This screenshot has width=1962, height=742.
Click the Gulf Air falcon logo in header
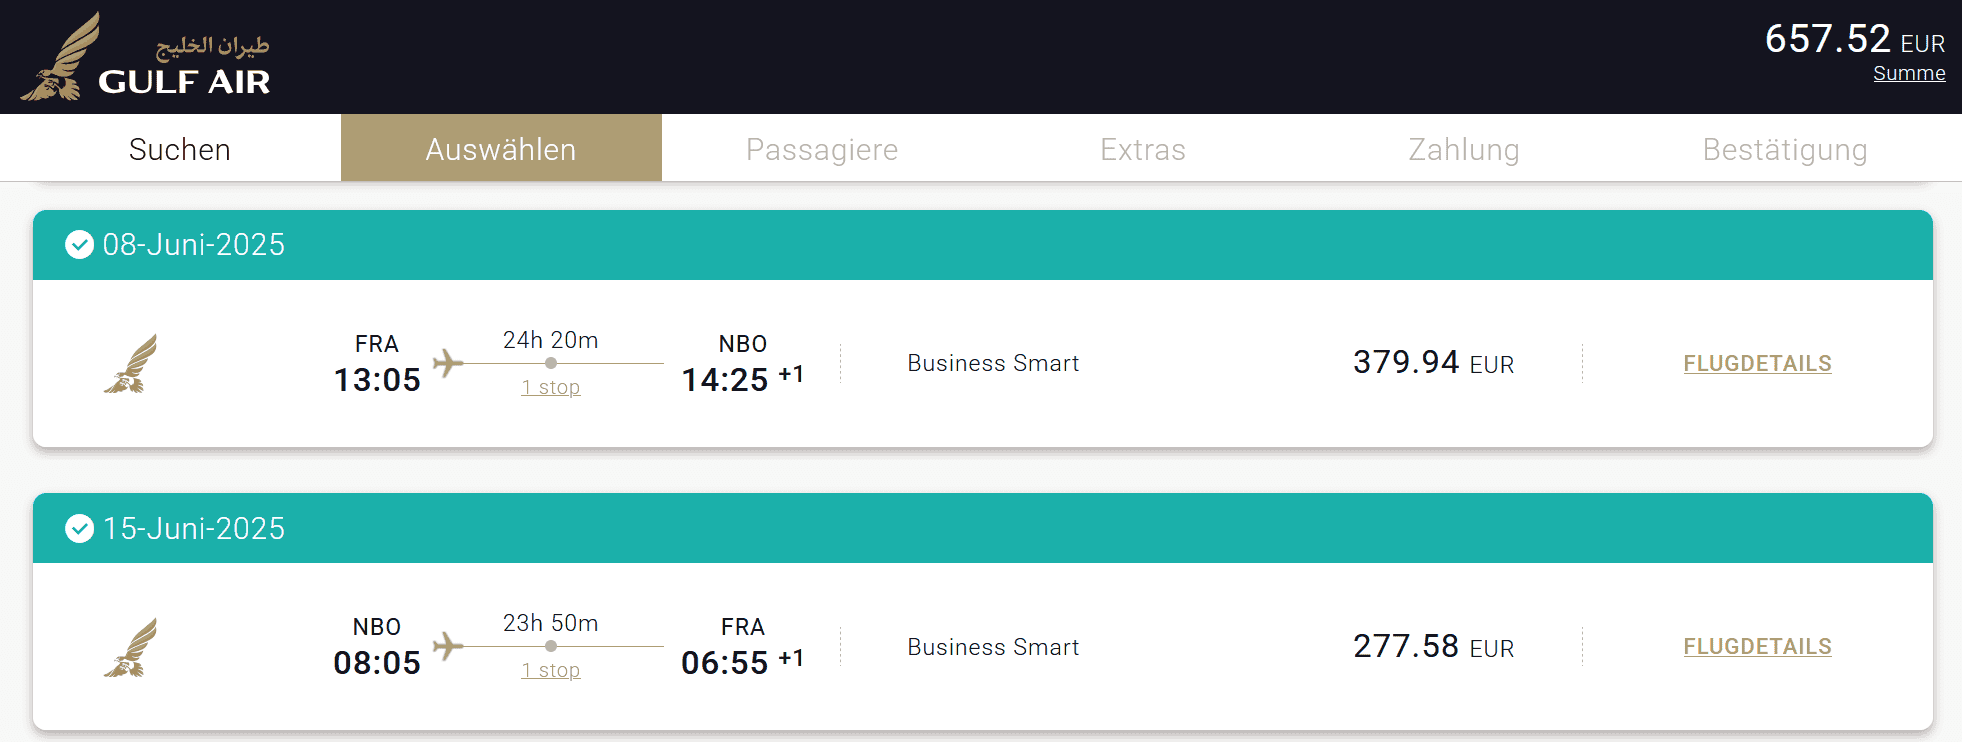[x=62, y=58]
